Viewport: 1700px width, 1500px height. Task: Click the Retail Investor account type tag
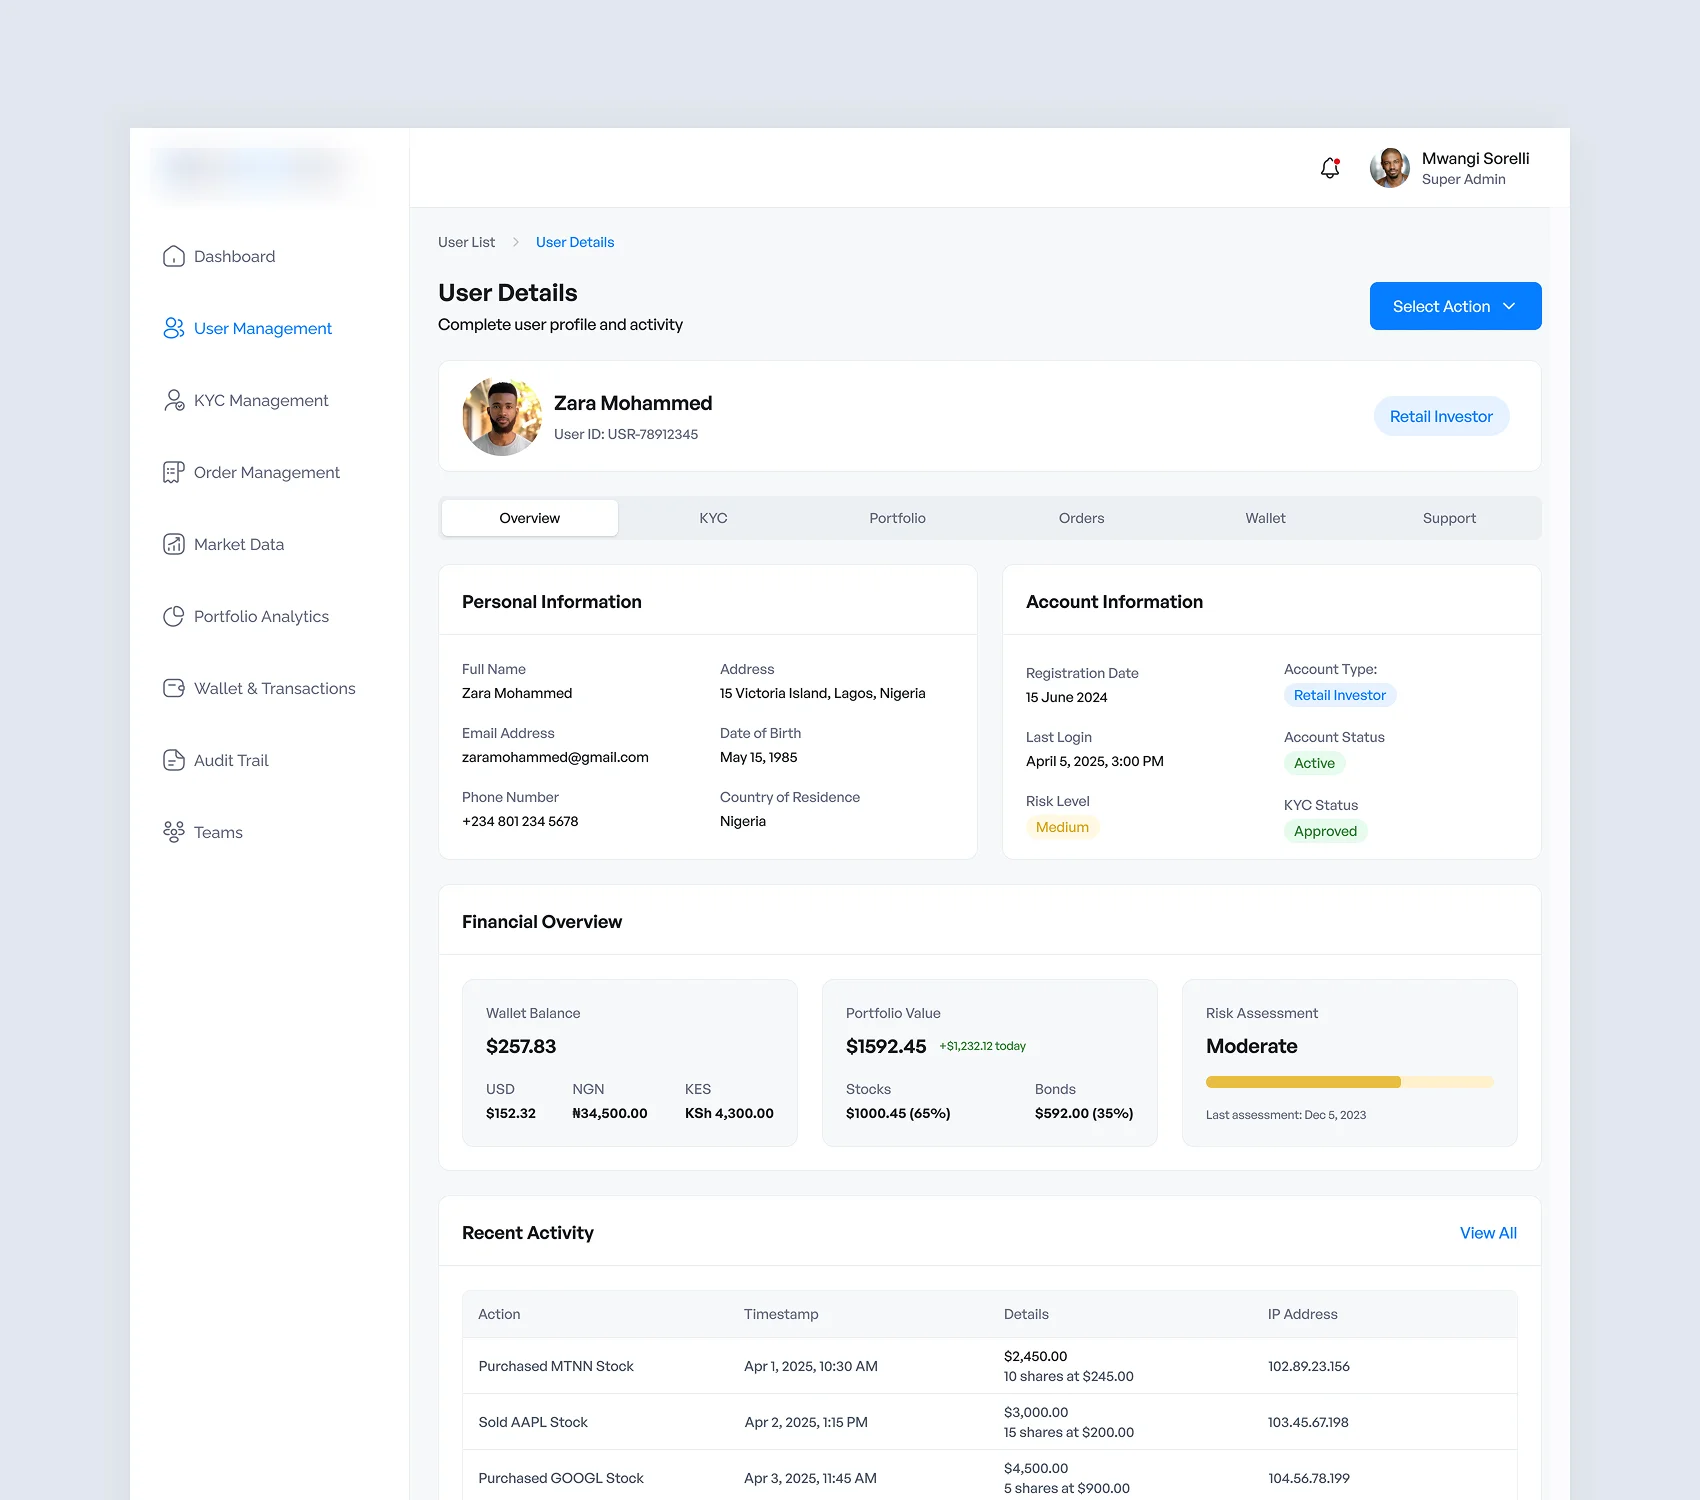(1340, 695)
